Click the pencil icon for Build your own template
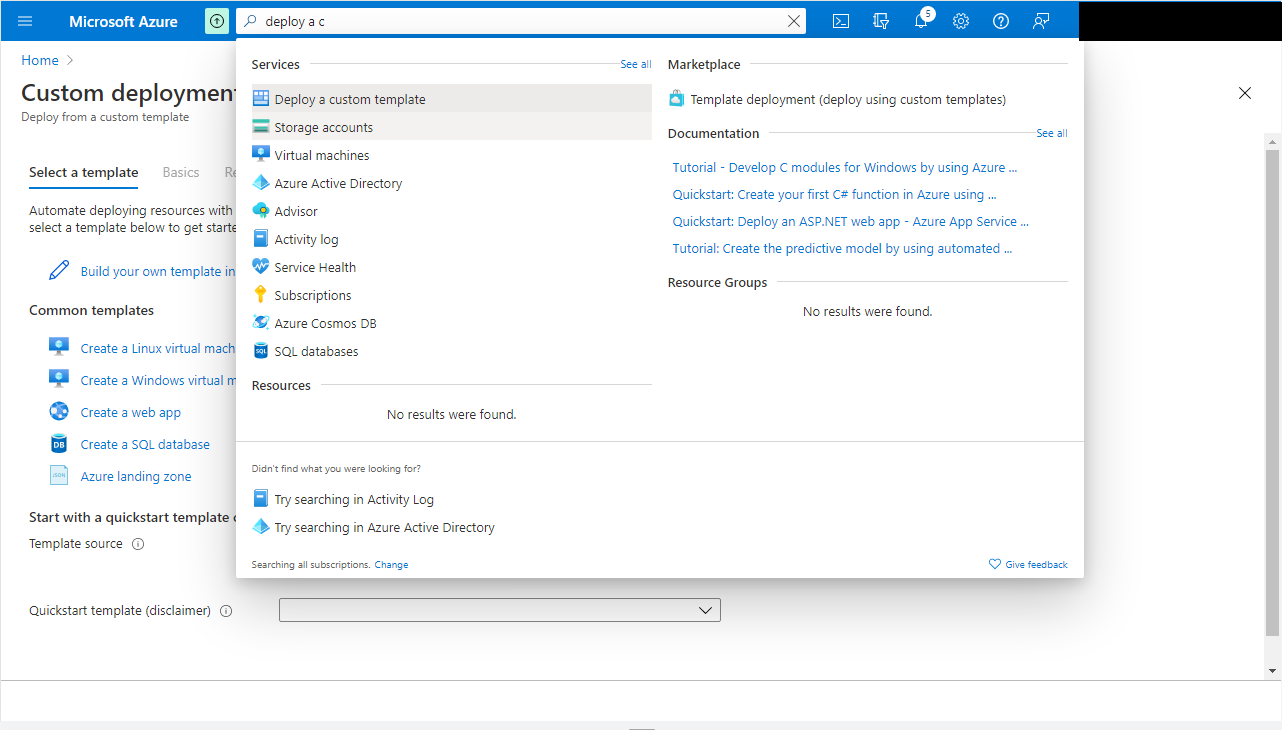 (x=60, y=271)
